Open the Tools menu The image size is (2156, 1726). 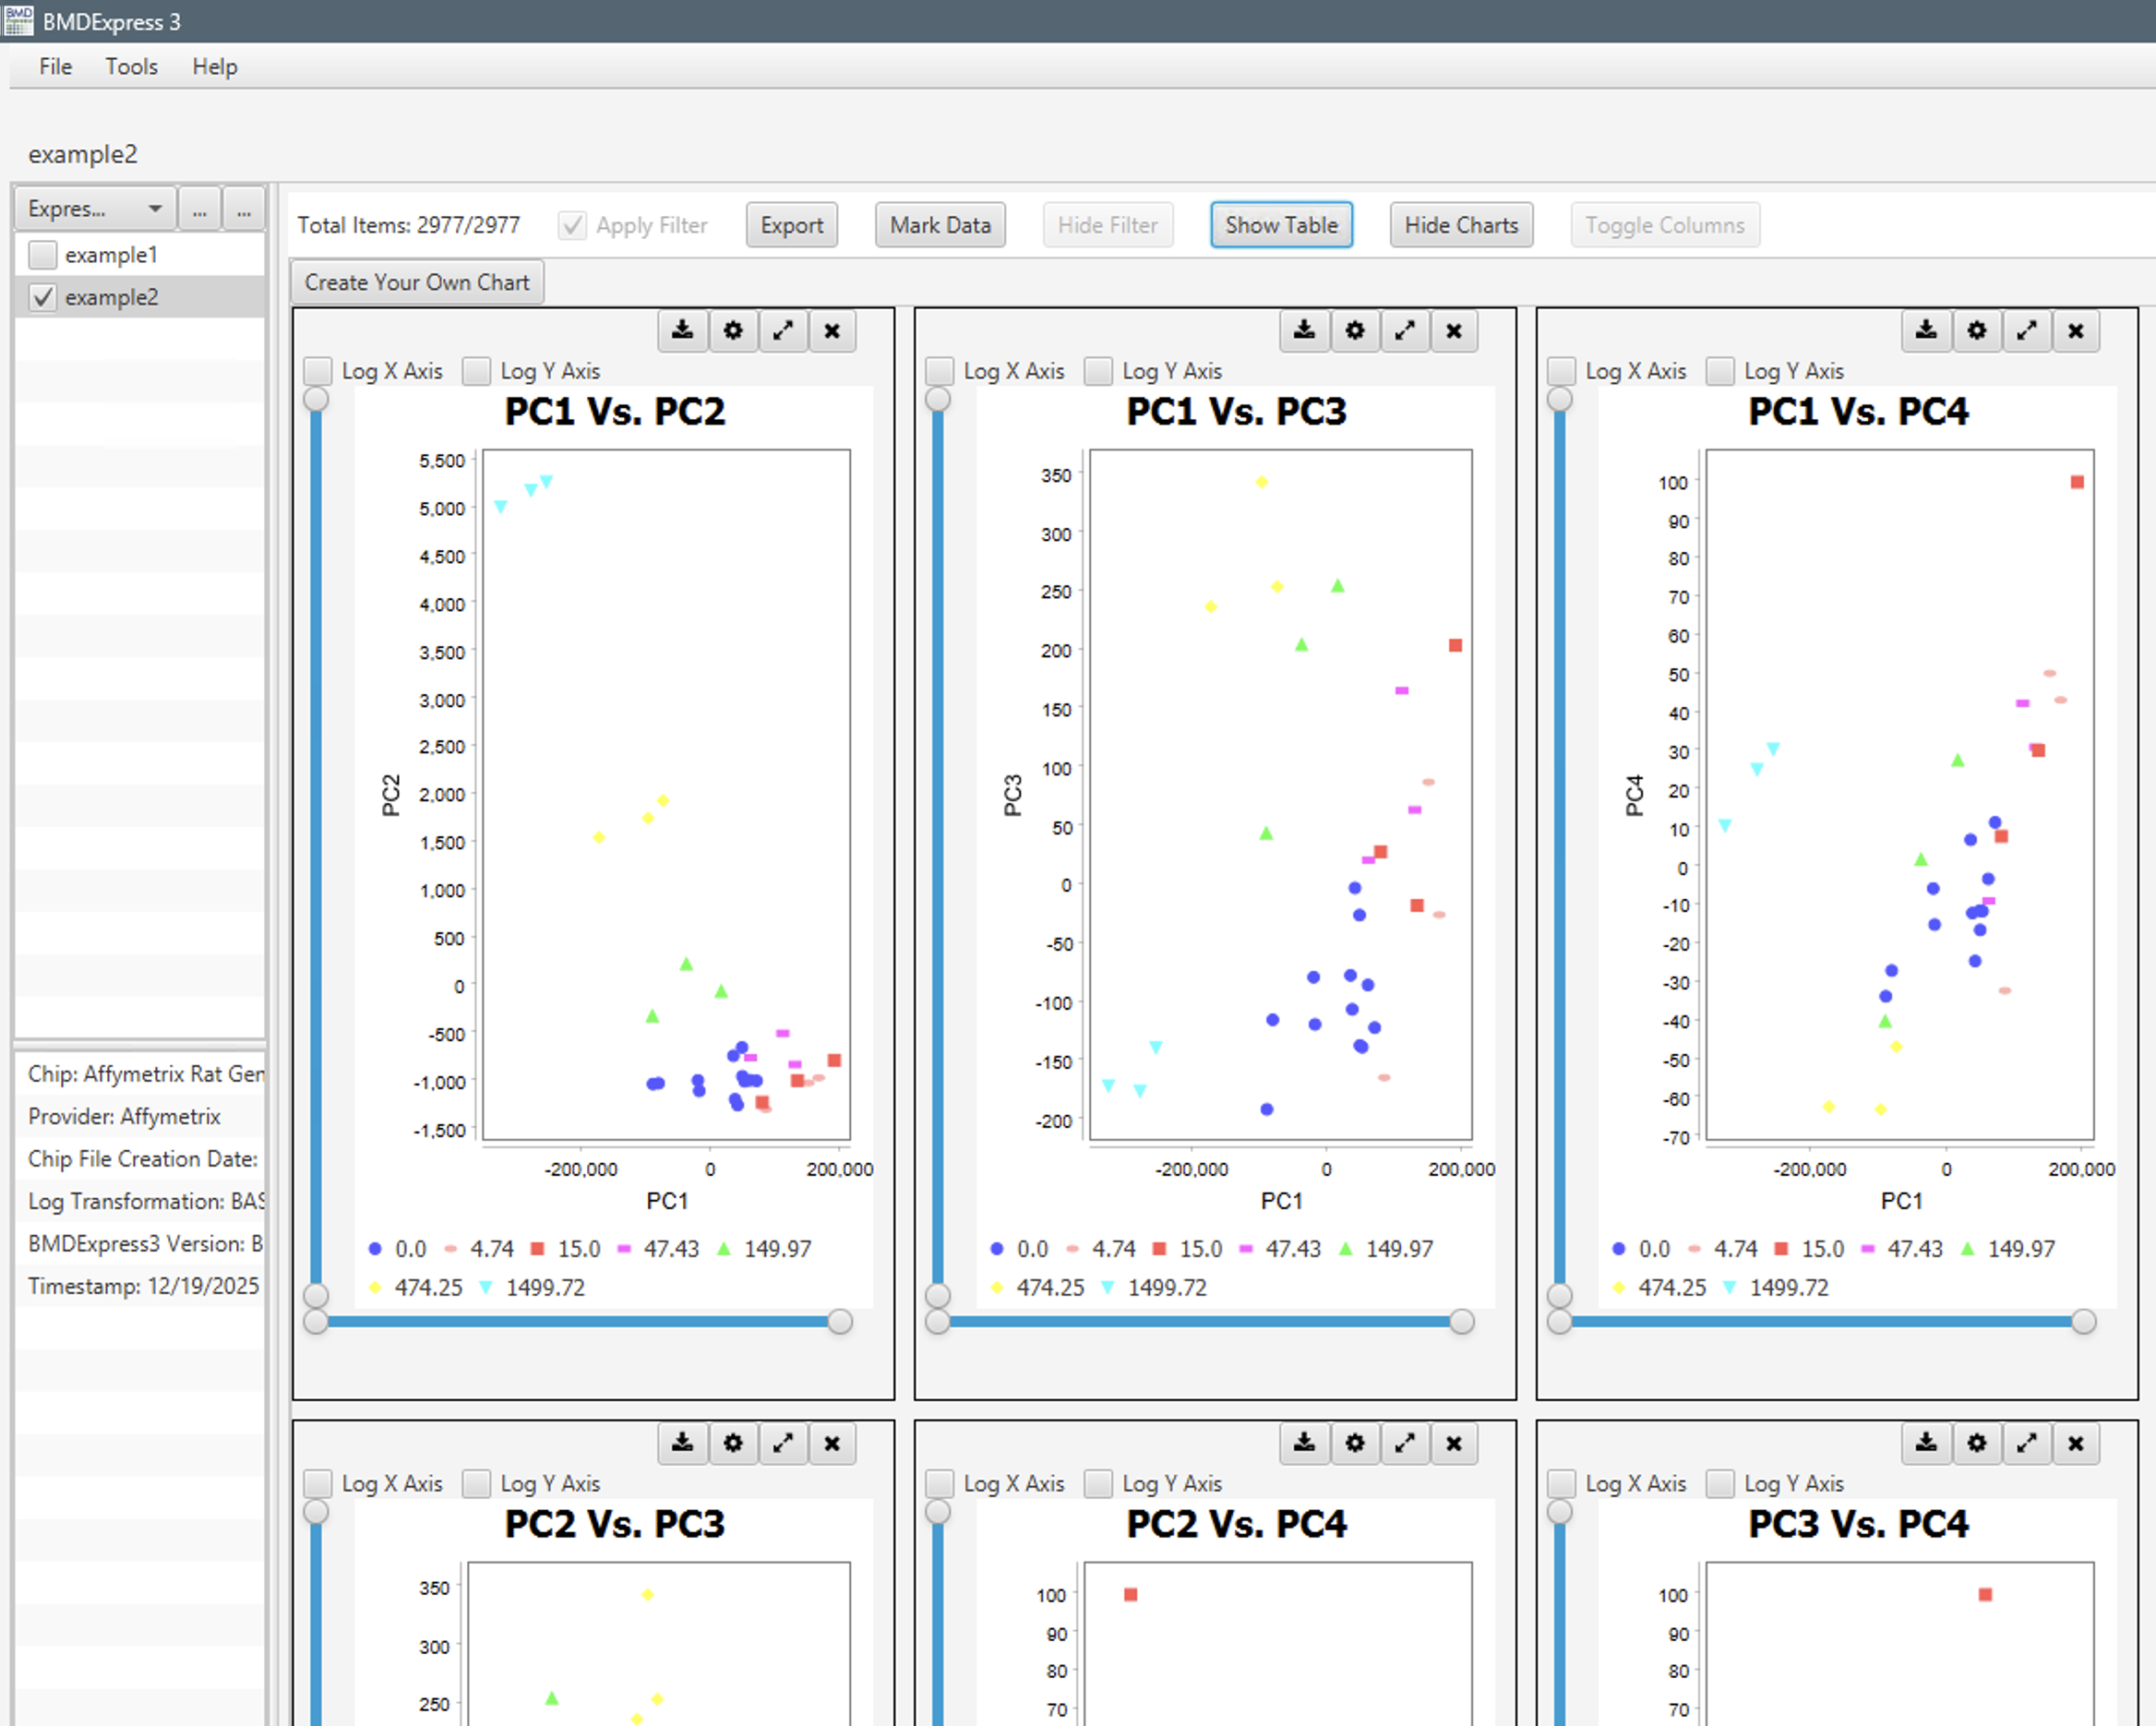pos(132,67)
